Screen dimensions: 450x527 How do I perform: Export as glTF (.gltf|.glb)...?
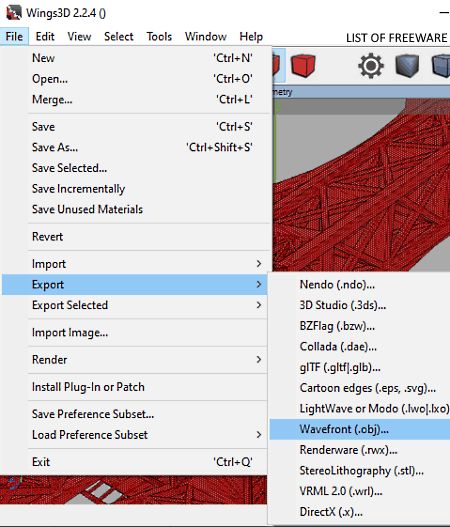pos(360,367)
